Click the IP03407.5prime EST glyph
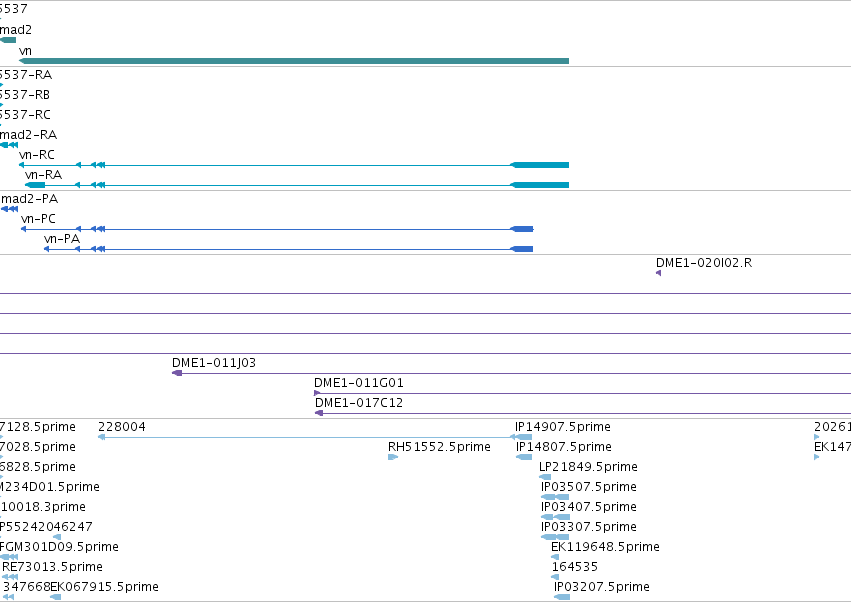 coord(556,517)
